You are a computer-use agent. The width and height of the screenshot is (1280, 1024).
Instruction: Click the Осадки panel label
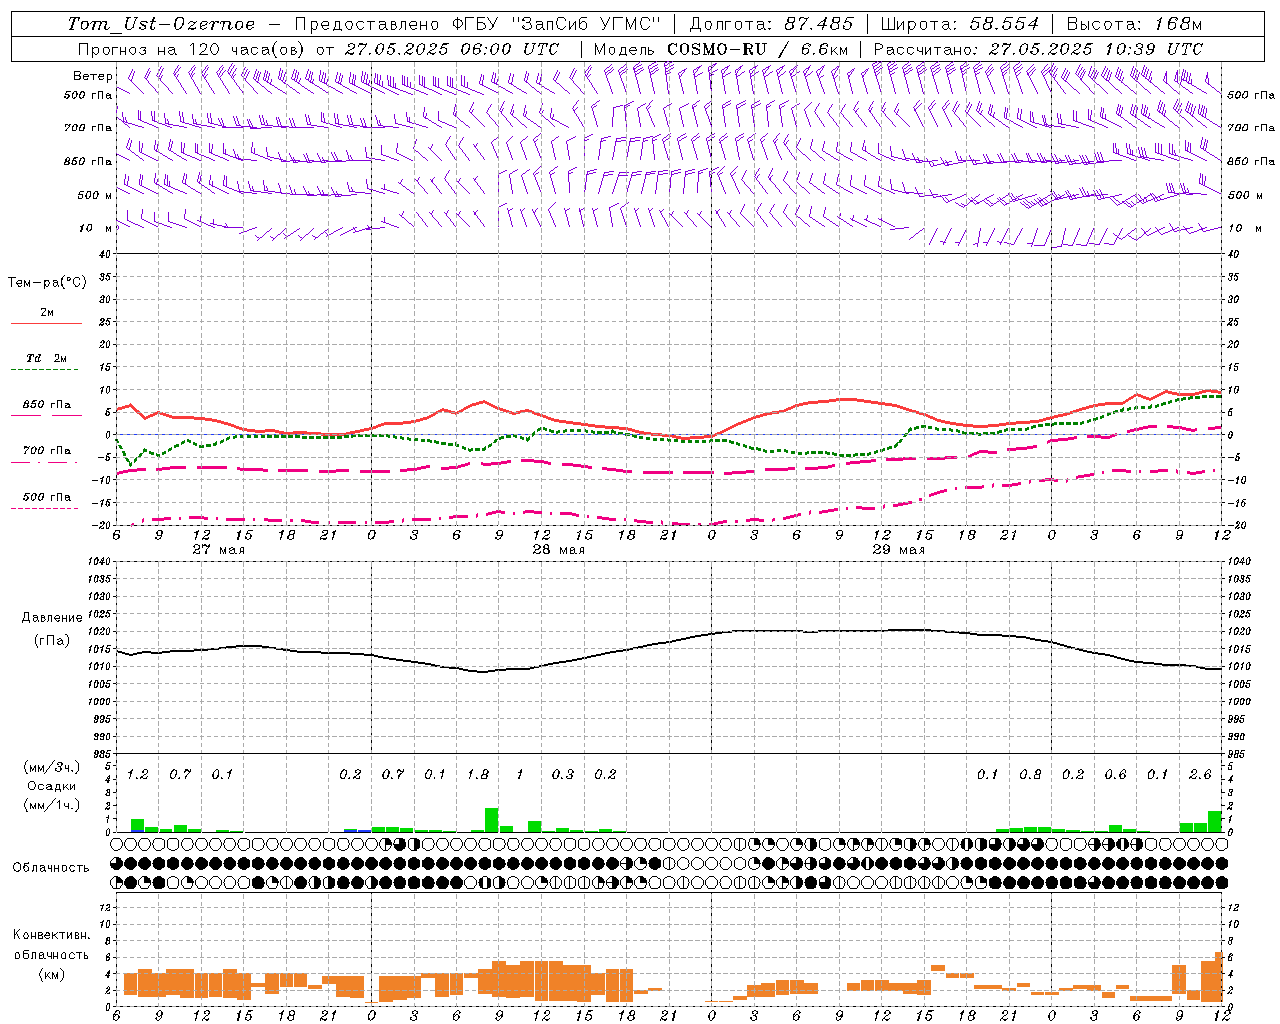tap(52, 786)
